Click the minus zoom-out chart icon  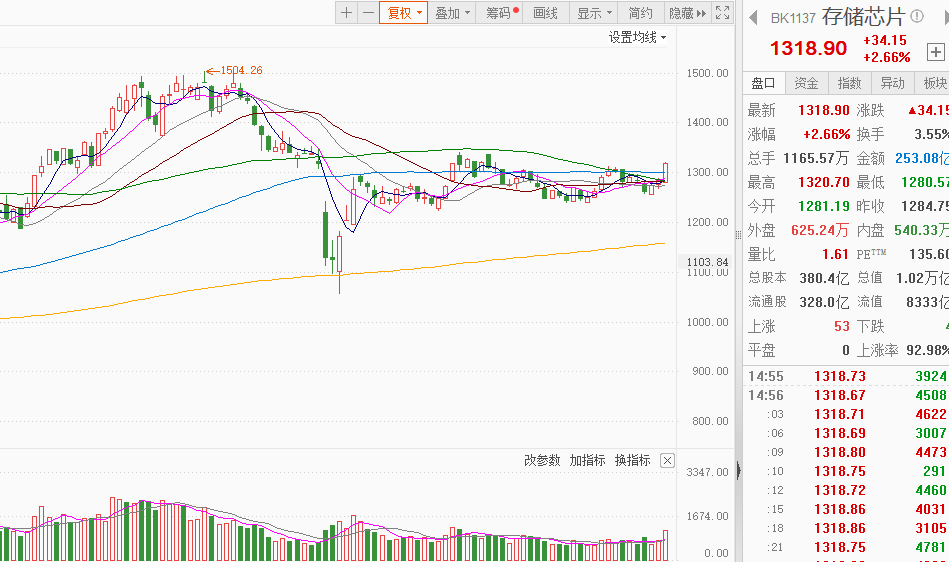coord(368,13)
